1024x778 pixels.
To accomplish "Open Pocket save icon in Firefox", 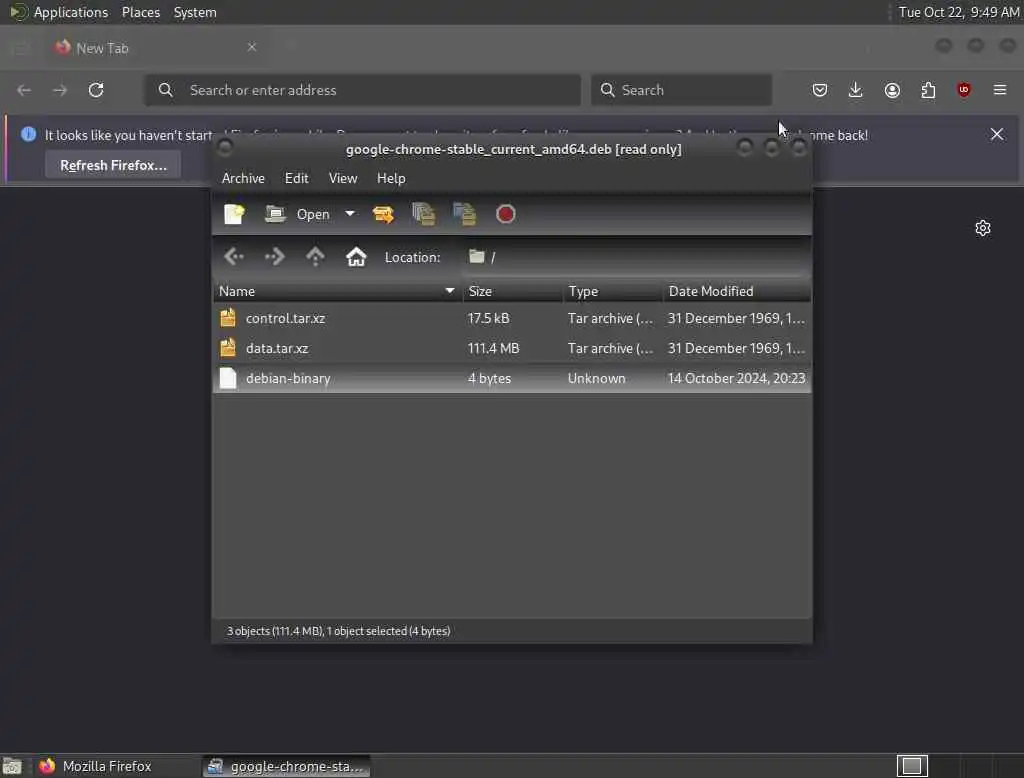I will point(820,90).
